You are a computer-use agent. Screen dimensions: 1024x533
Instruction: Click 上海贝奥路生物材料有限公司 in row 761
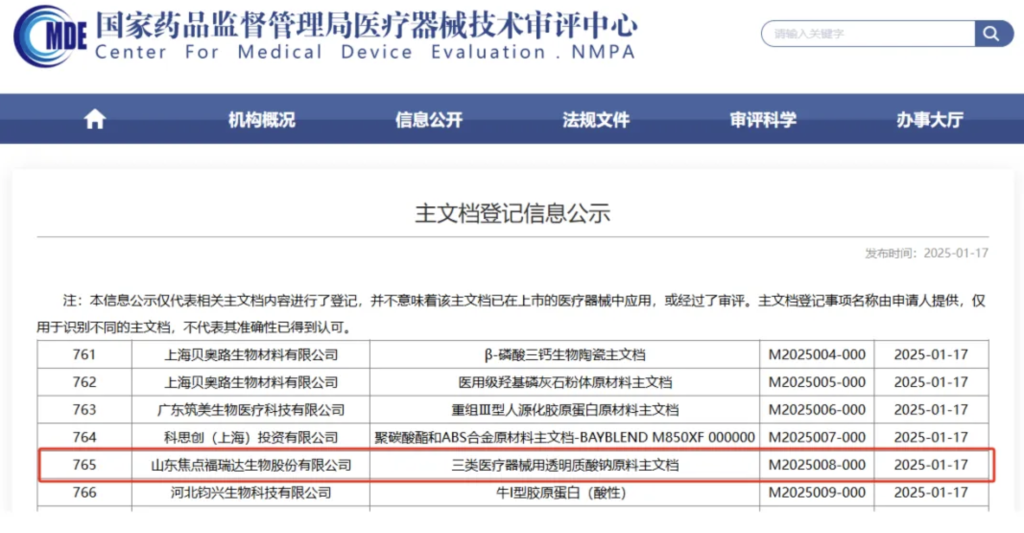(x=251, y=355)
